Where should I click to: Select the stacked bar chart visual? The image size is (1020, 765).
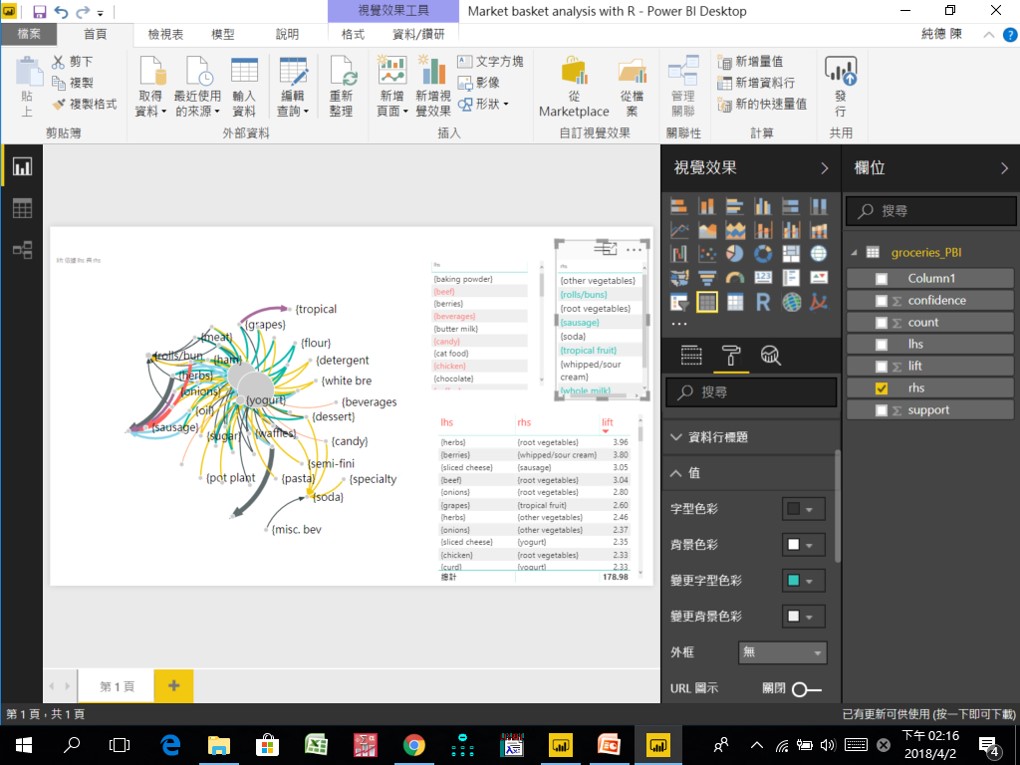678,207
